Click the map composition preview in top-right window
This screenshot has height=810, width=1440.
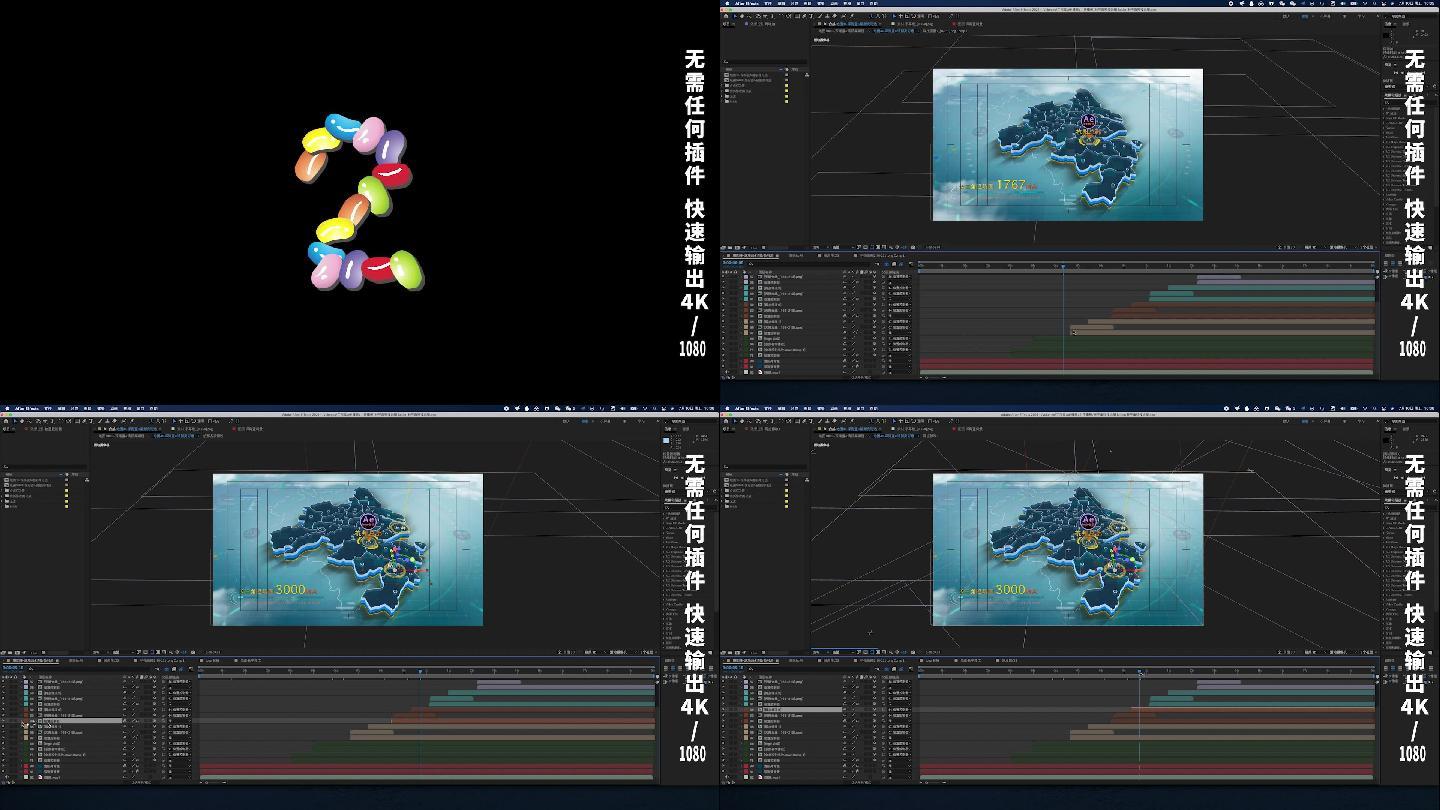click(x=1067, y=145)
